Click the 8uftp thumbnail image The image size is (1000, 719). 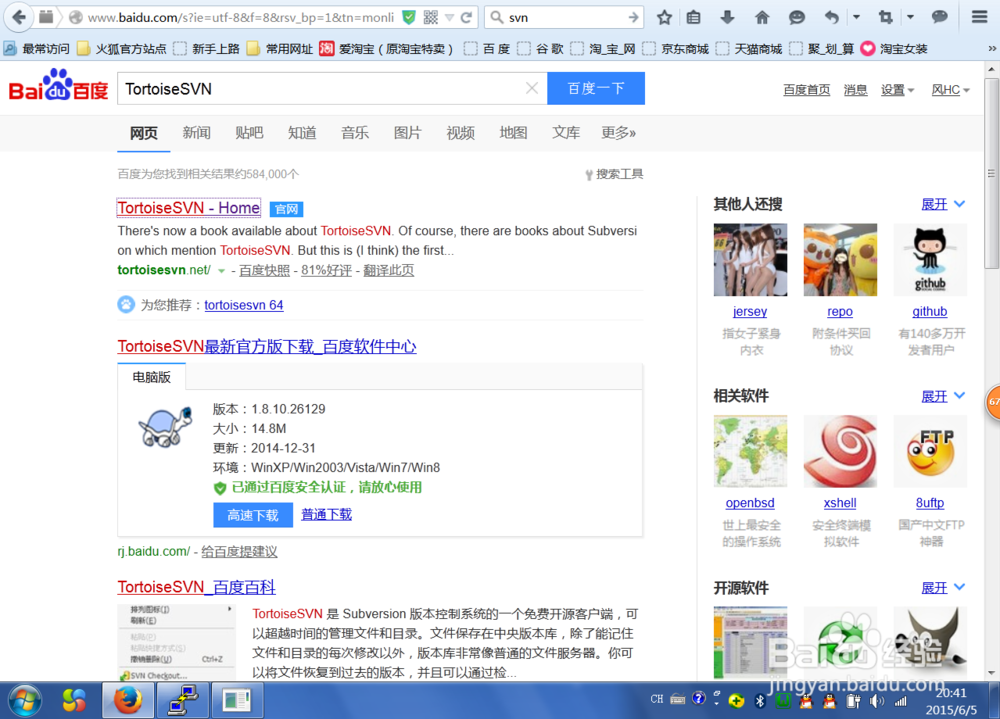tap(930, 451)
